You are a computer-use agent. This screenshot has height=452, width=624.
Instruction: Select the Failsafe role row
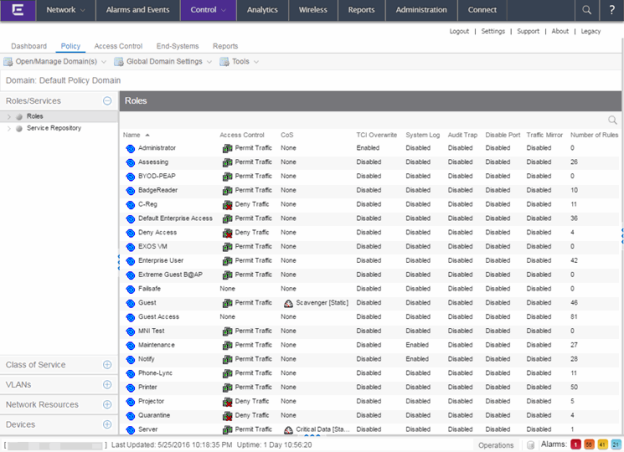pos(370,289)
